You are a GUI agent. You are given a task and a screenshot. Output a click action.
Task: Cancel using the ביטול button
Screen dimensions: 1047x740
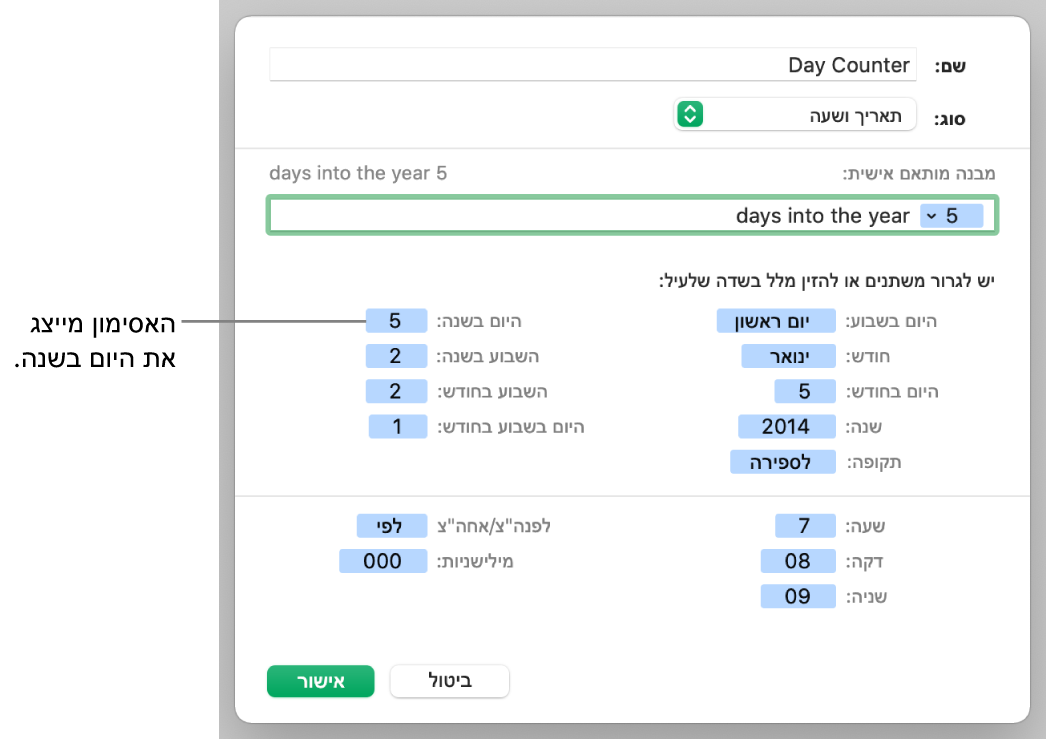coord(449,681)
